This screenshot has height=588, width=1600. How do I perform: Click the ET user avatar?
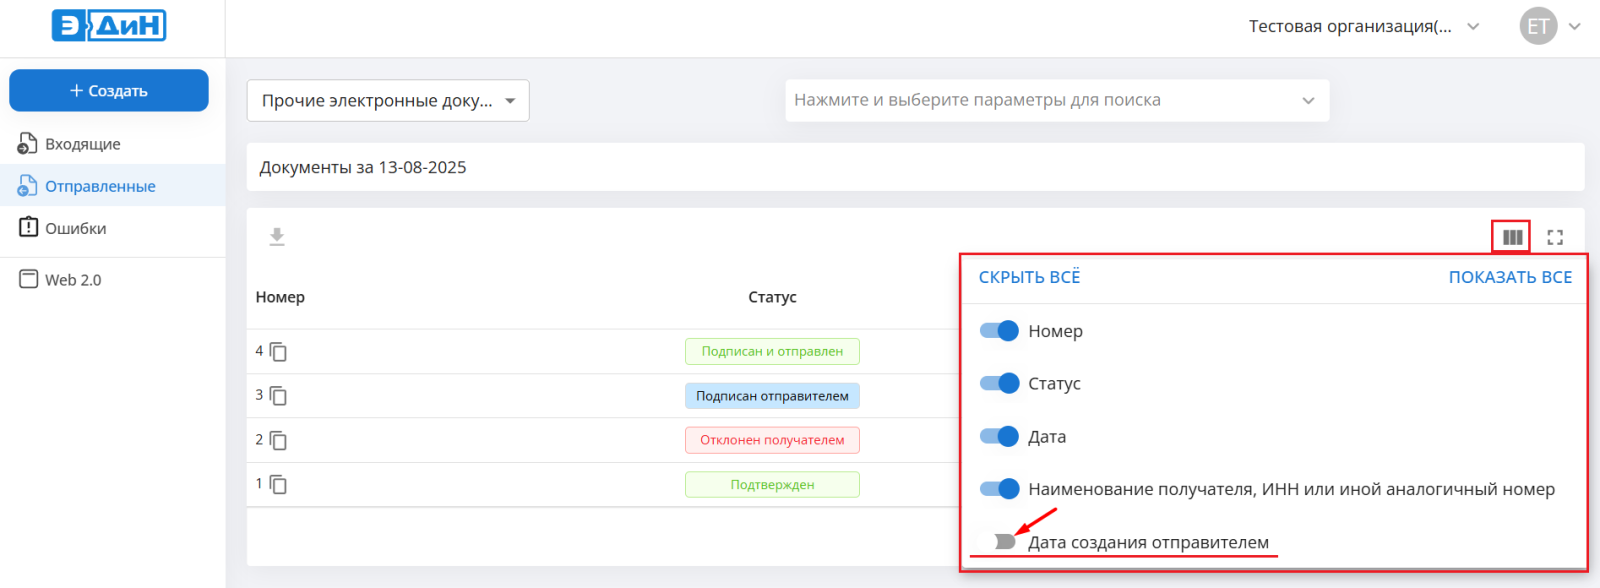click(1538, 26)
